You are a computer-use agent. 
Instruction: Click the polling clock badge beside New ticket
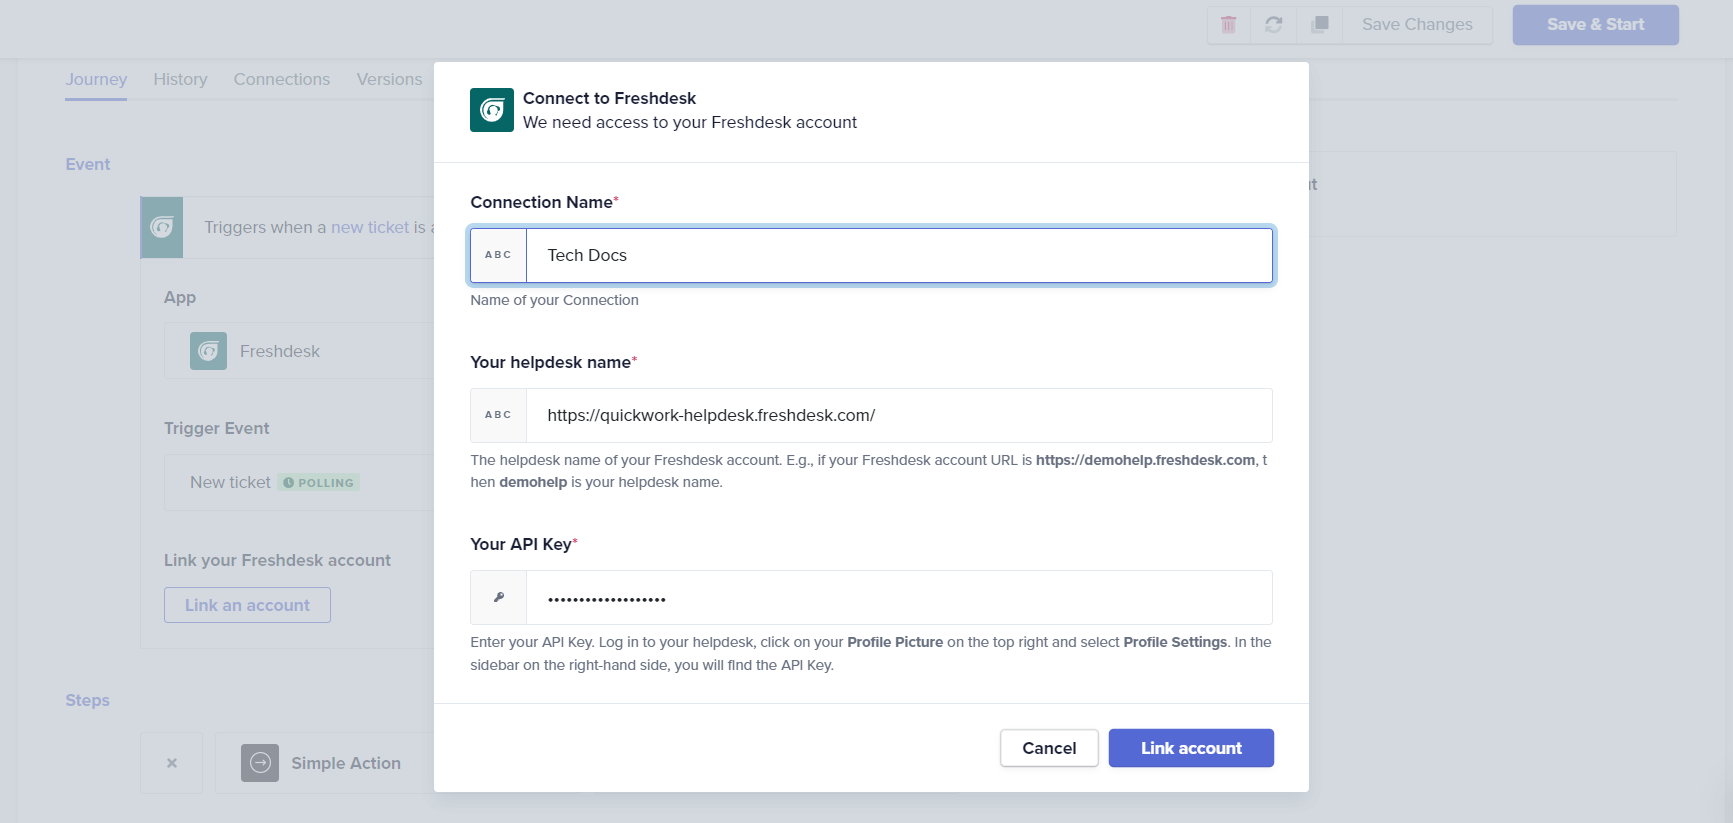[x=318, y=483]
